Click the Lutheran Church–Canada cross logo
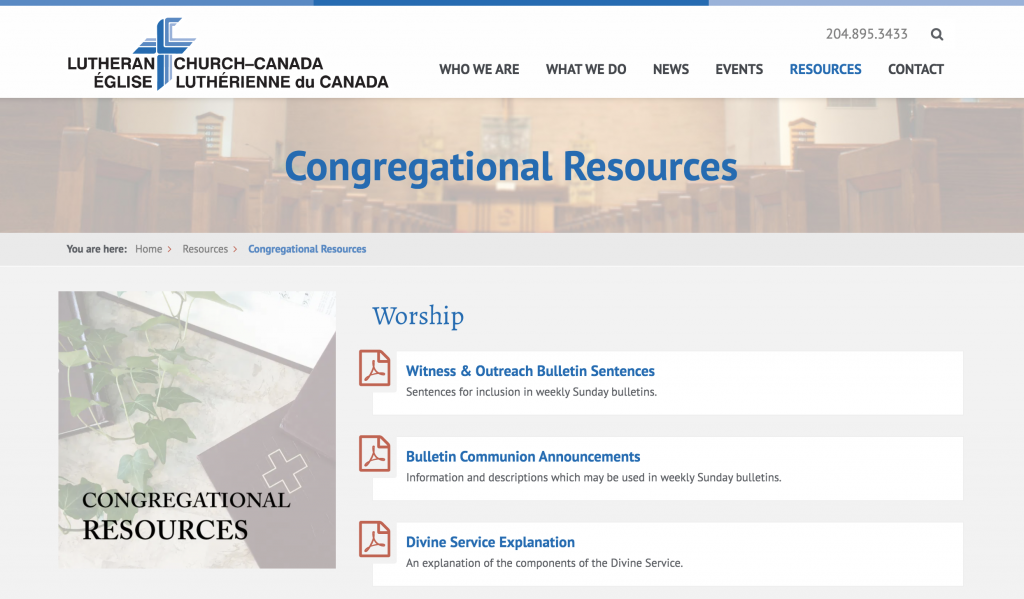Viewport: 1024px width, 599px height. click(228, 54)
